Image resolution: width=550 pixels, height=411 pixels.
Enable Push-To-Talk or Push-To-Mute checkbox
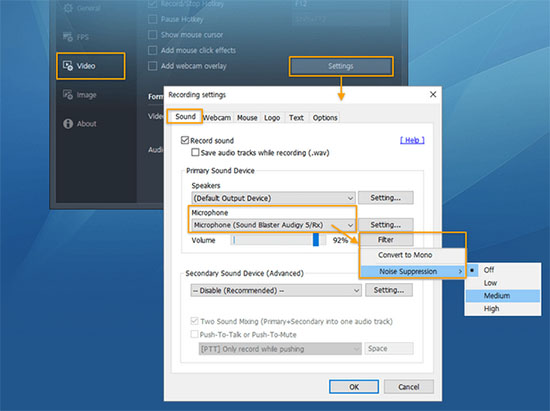tap(194, 334)
